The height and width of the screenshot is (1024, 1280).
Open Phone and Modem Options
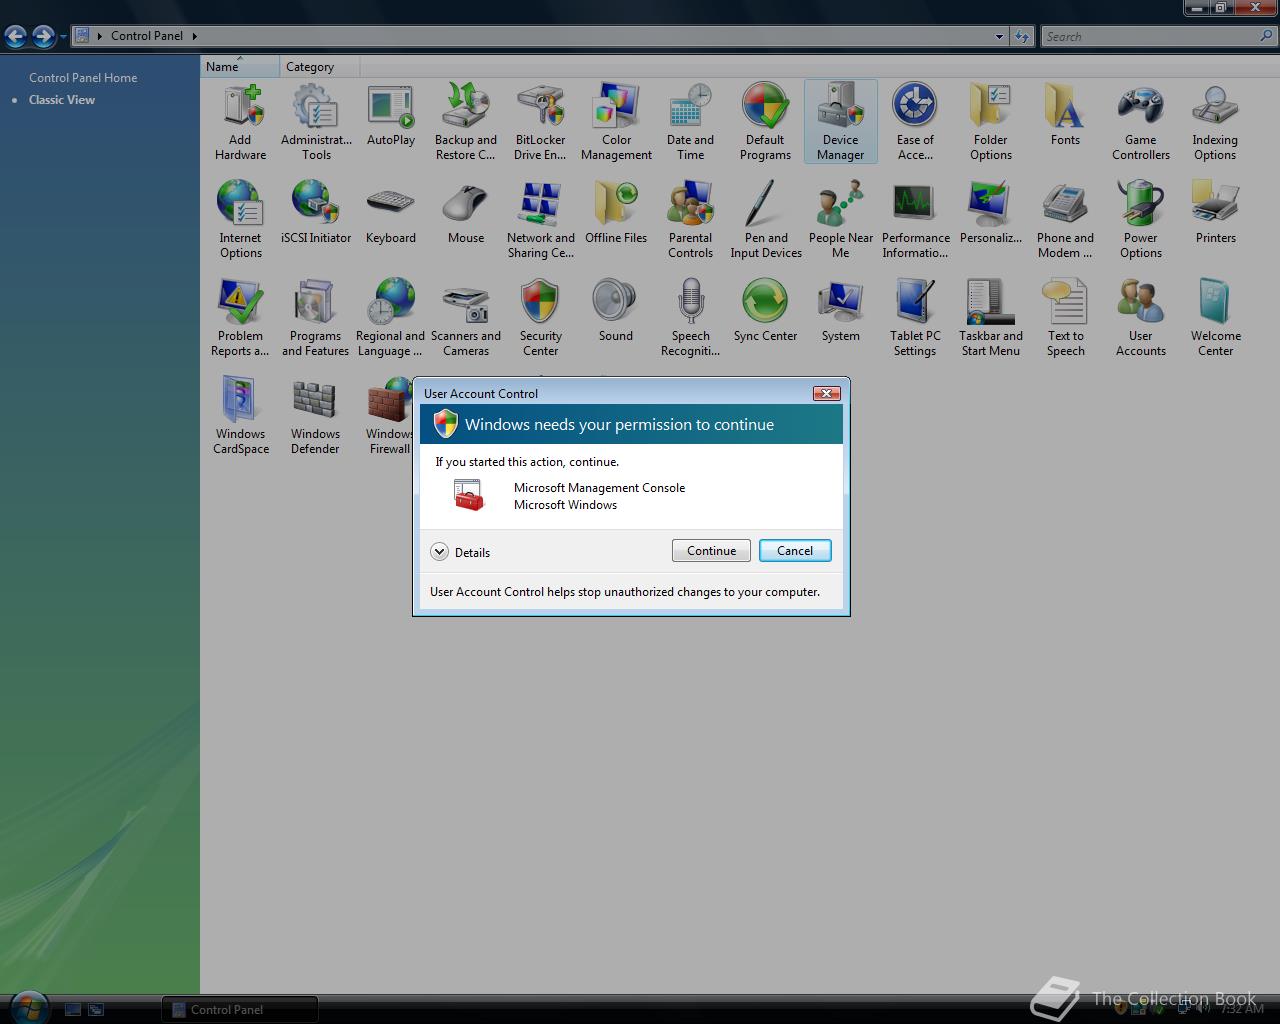1066,220
